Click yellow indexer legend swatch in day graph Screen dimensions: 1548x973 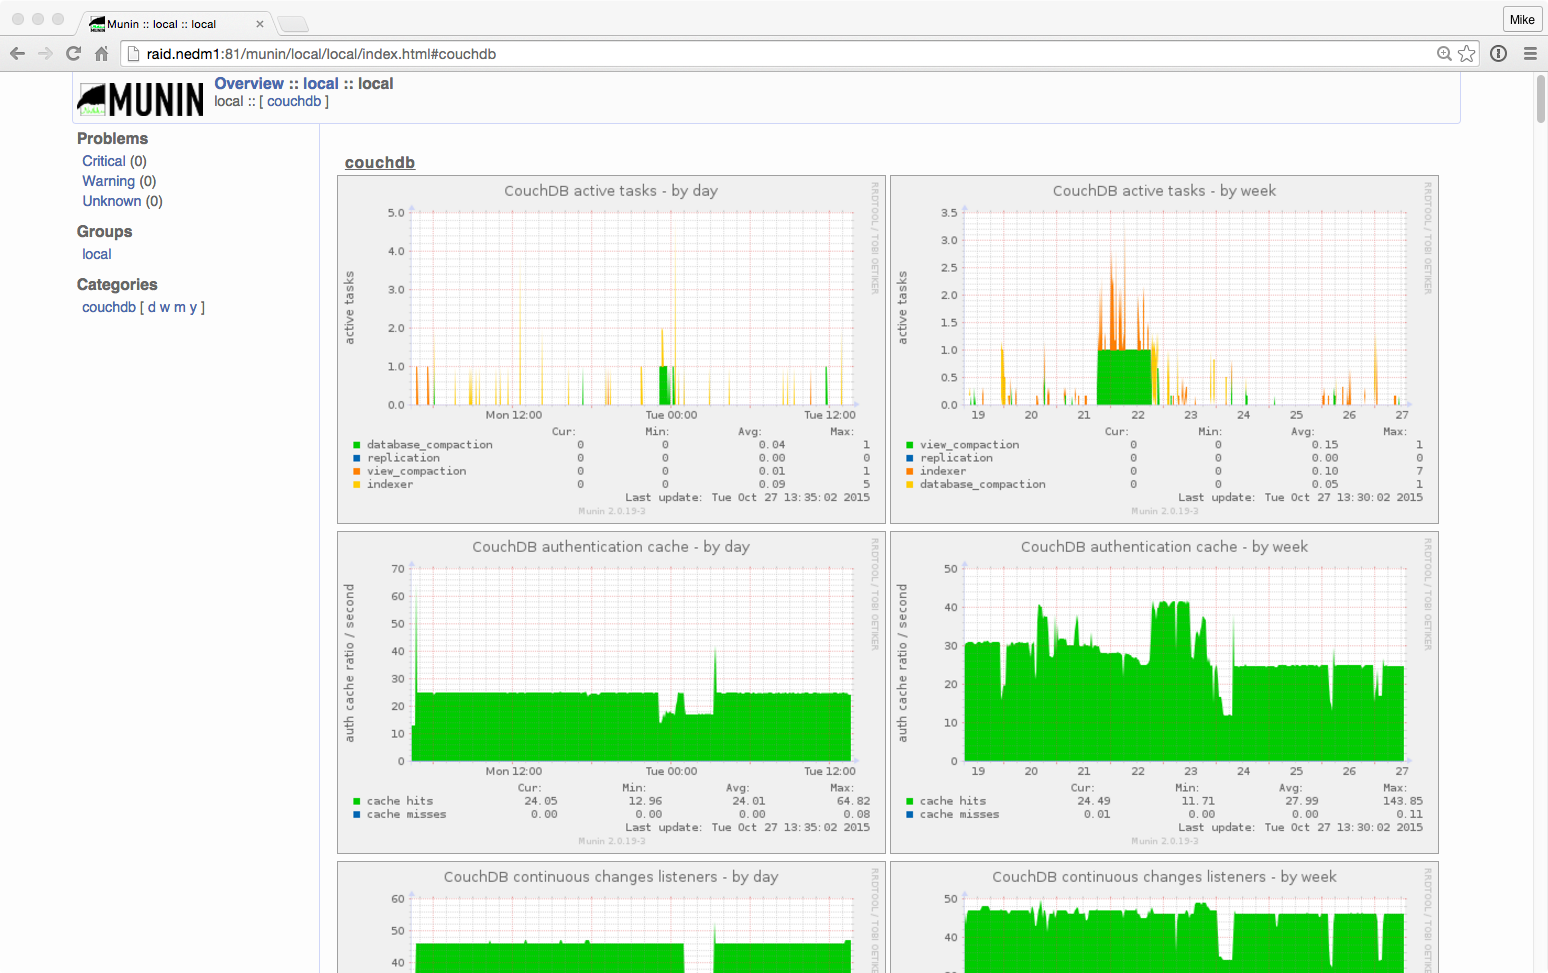point(356,484)
